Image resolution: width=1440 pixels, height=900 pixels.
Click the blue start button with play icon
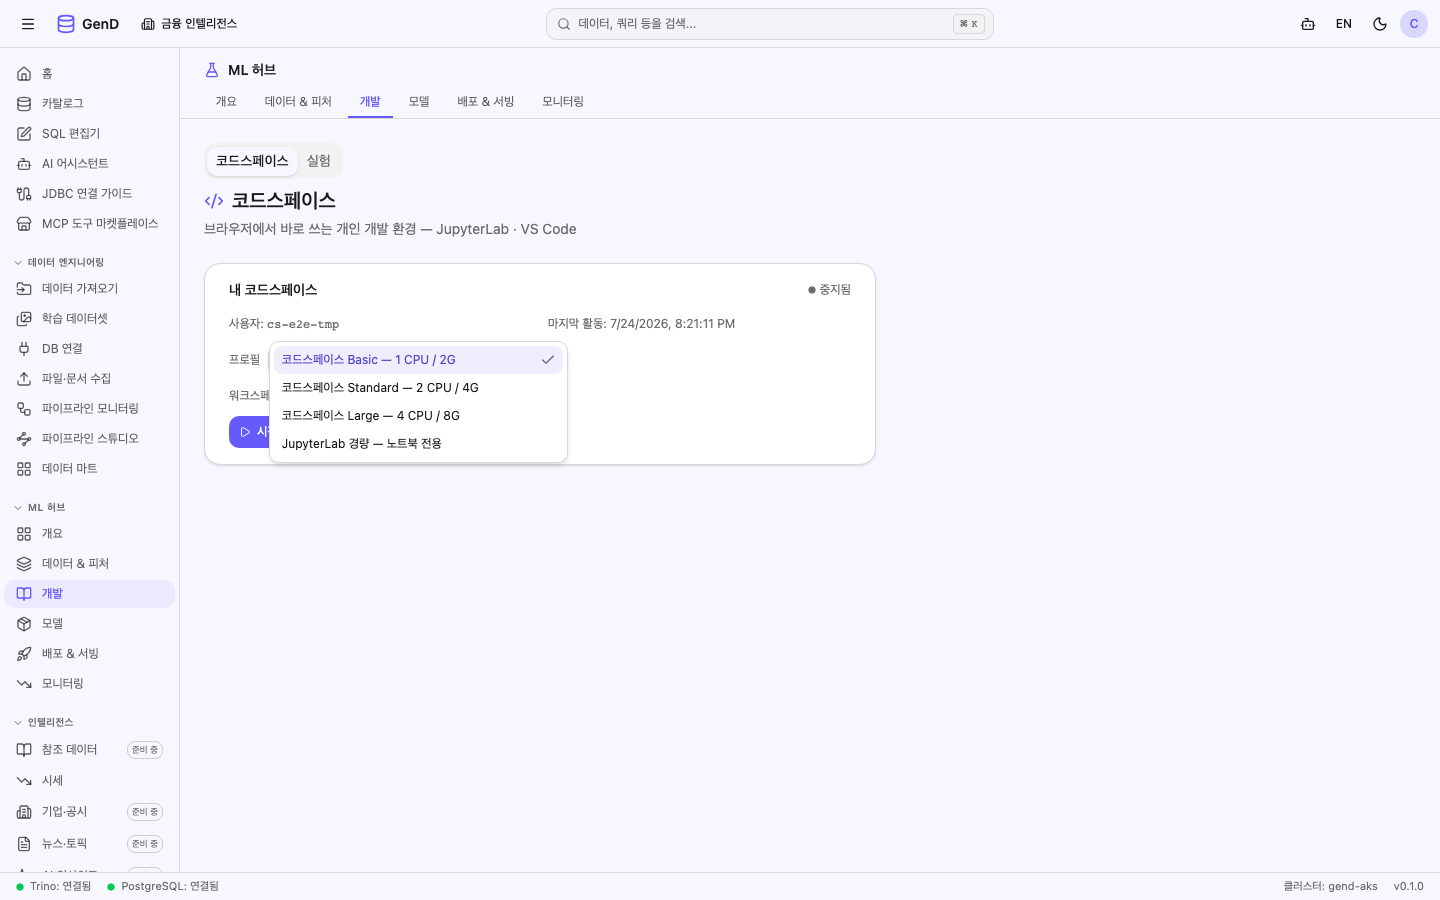pos(250,432)
